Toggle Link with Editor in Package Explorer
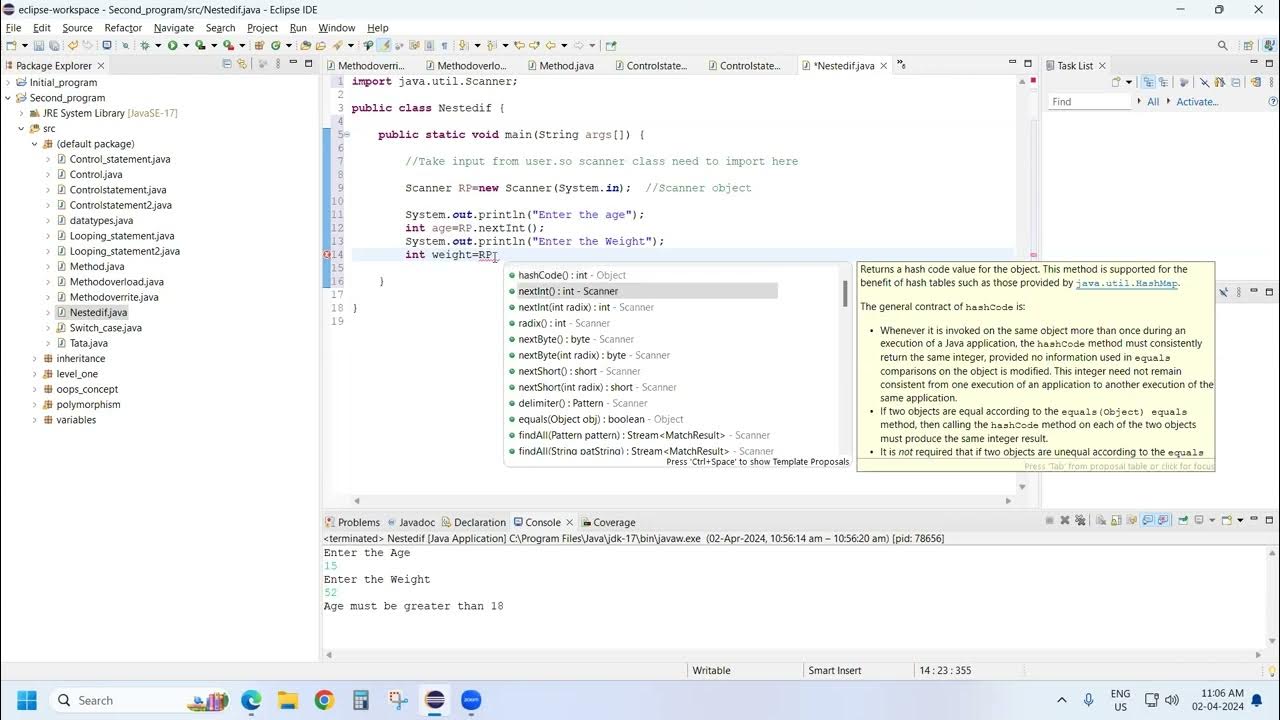 pos(241,64)
